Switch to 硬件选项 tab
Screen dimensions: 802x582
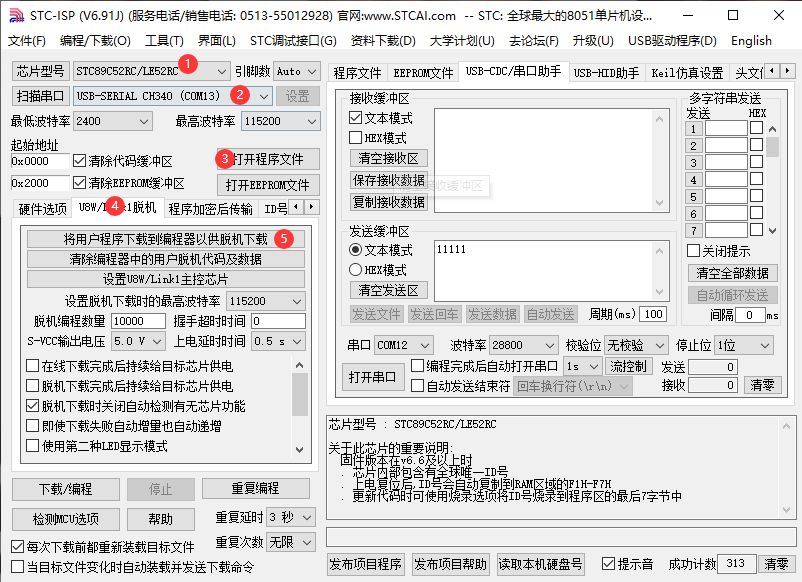coord(42,209)
